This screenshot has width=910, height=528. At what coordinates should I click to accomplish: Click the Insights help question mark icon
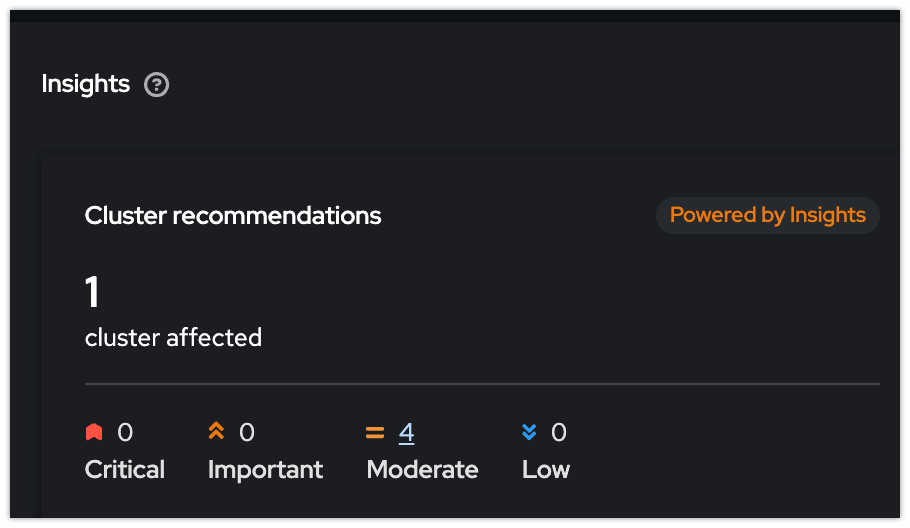tap(156, 85)
